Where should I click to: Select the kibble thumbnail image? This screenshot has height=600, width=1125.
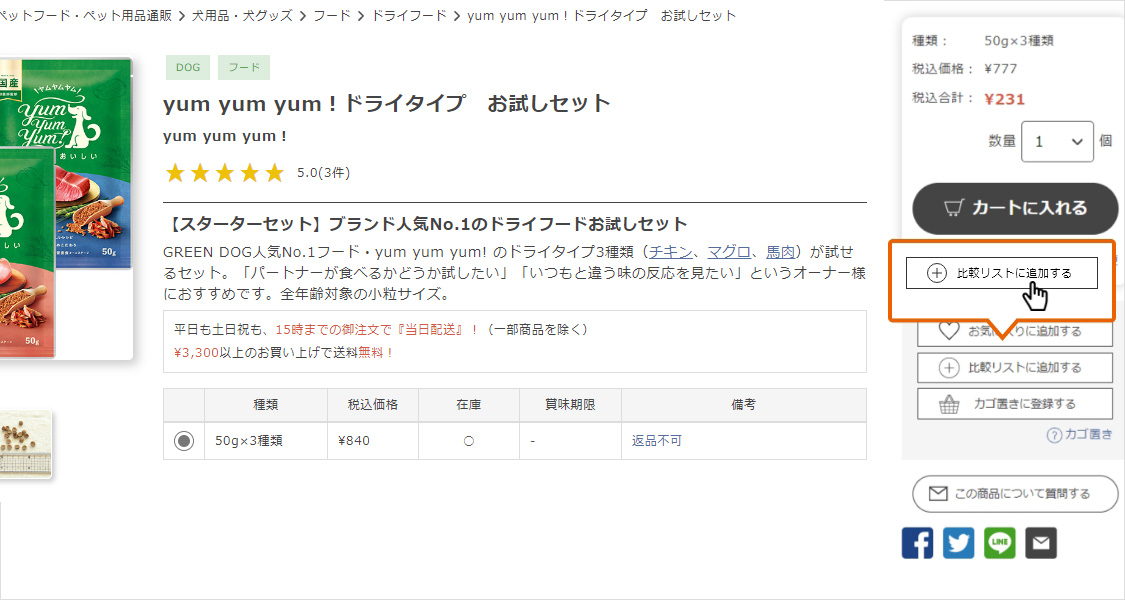tap(26, 444)
